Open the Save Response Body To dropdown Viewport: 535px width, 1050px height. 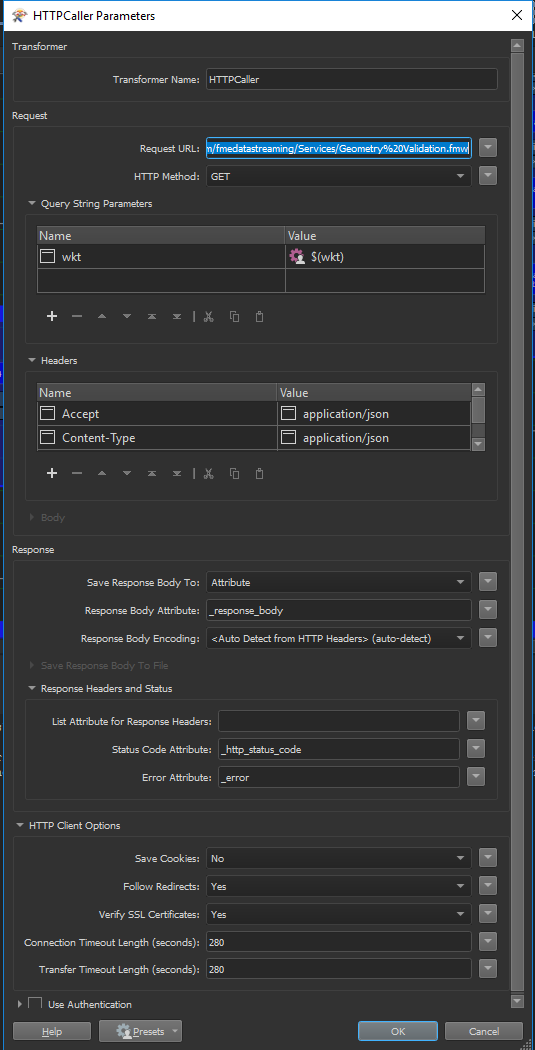click(339, 582)
